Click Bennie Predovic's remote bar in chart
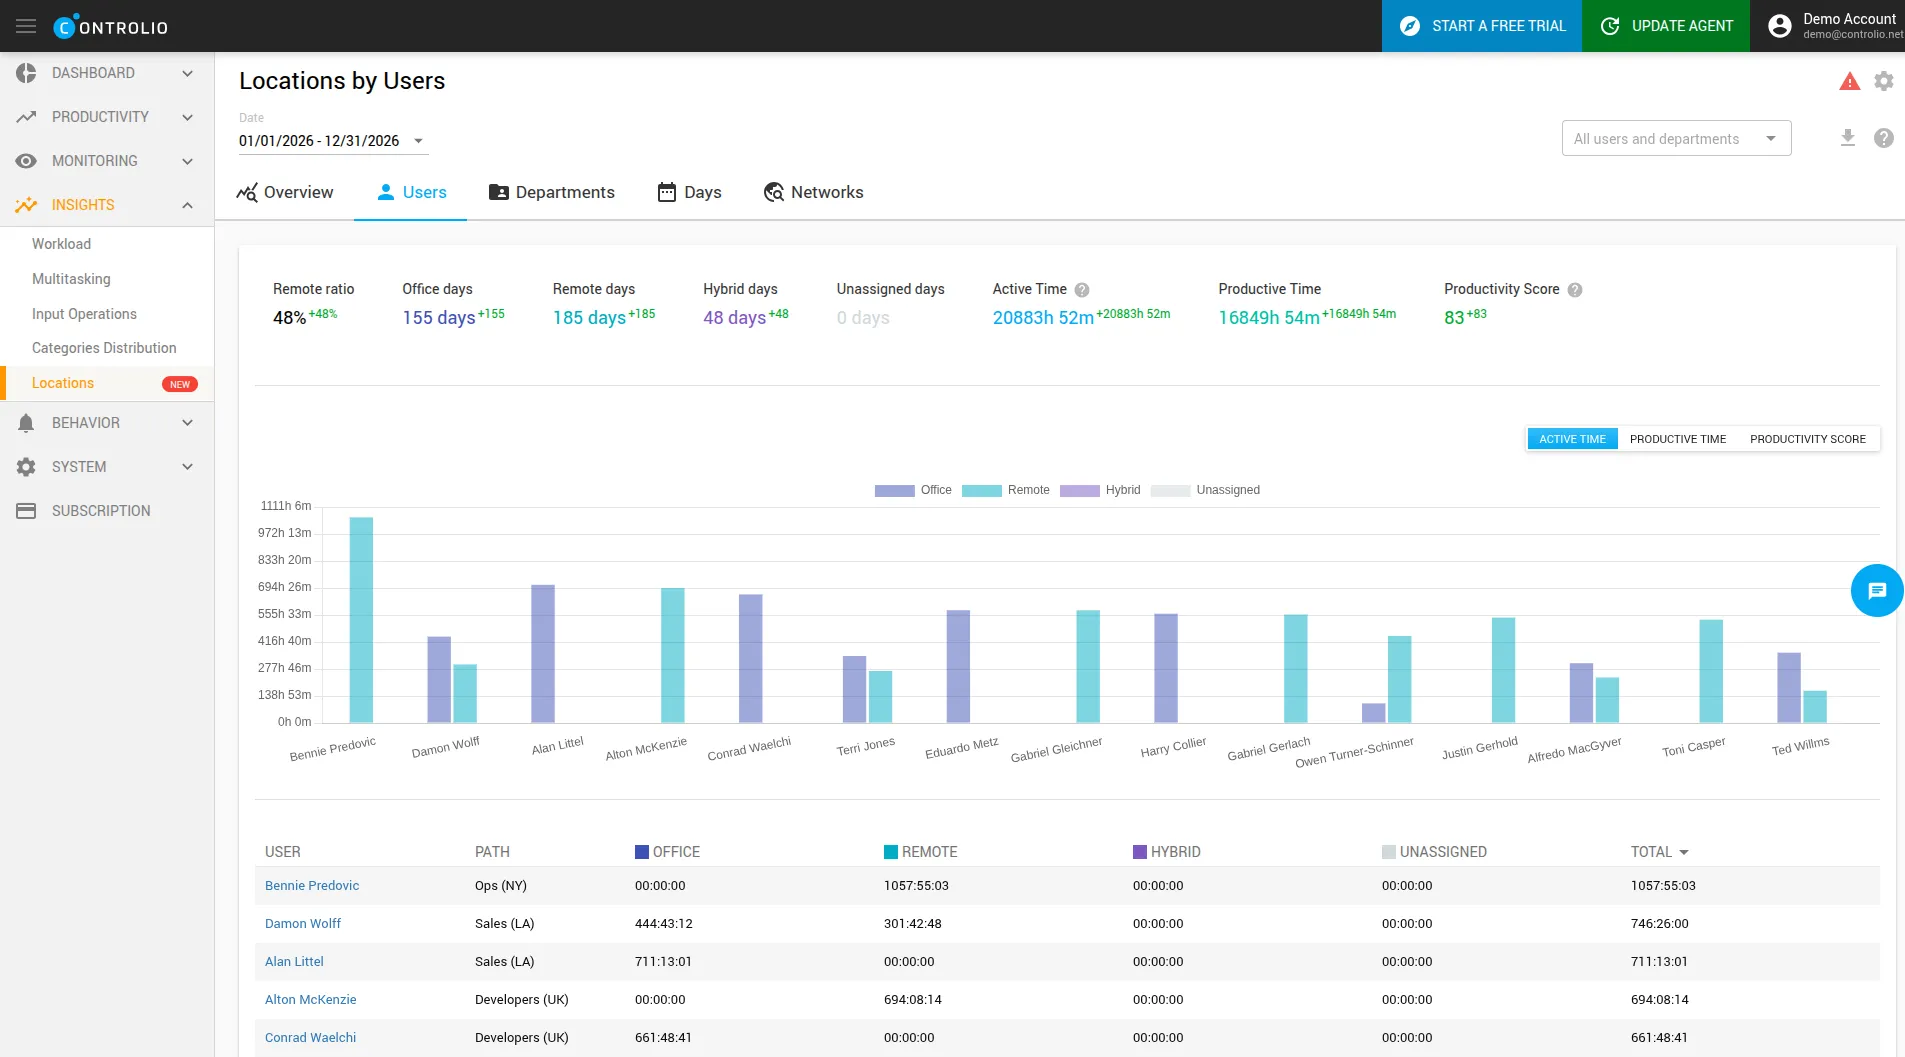This screenshot has height=1057, width=1905. pos(361,620)
